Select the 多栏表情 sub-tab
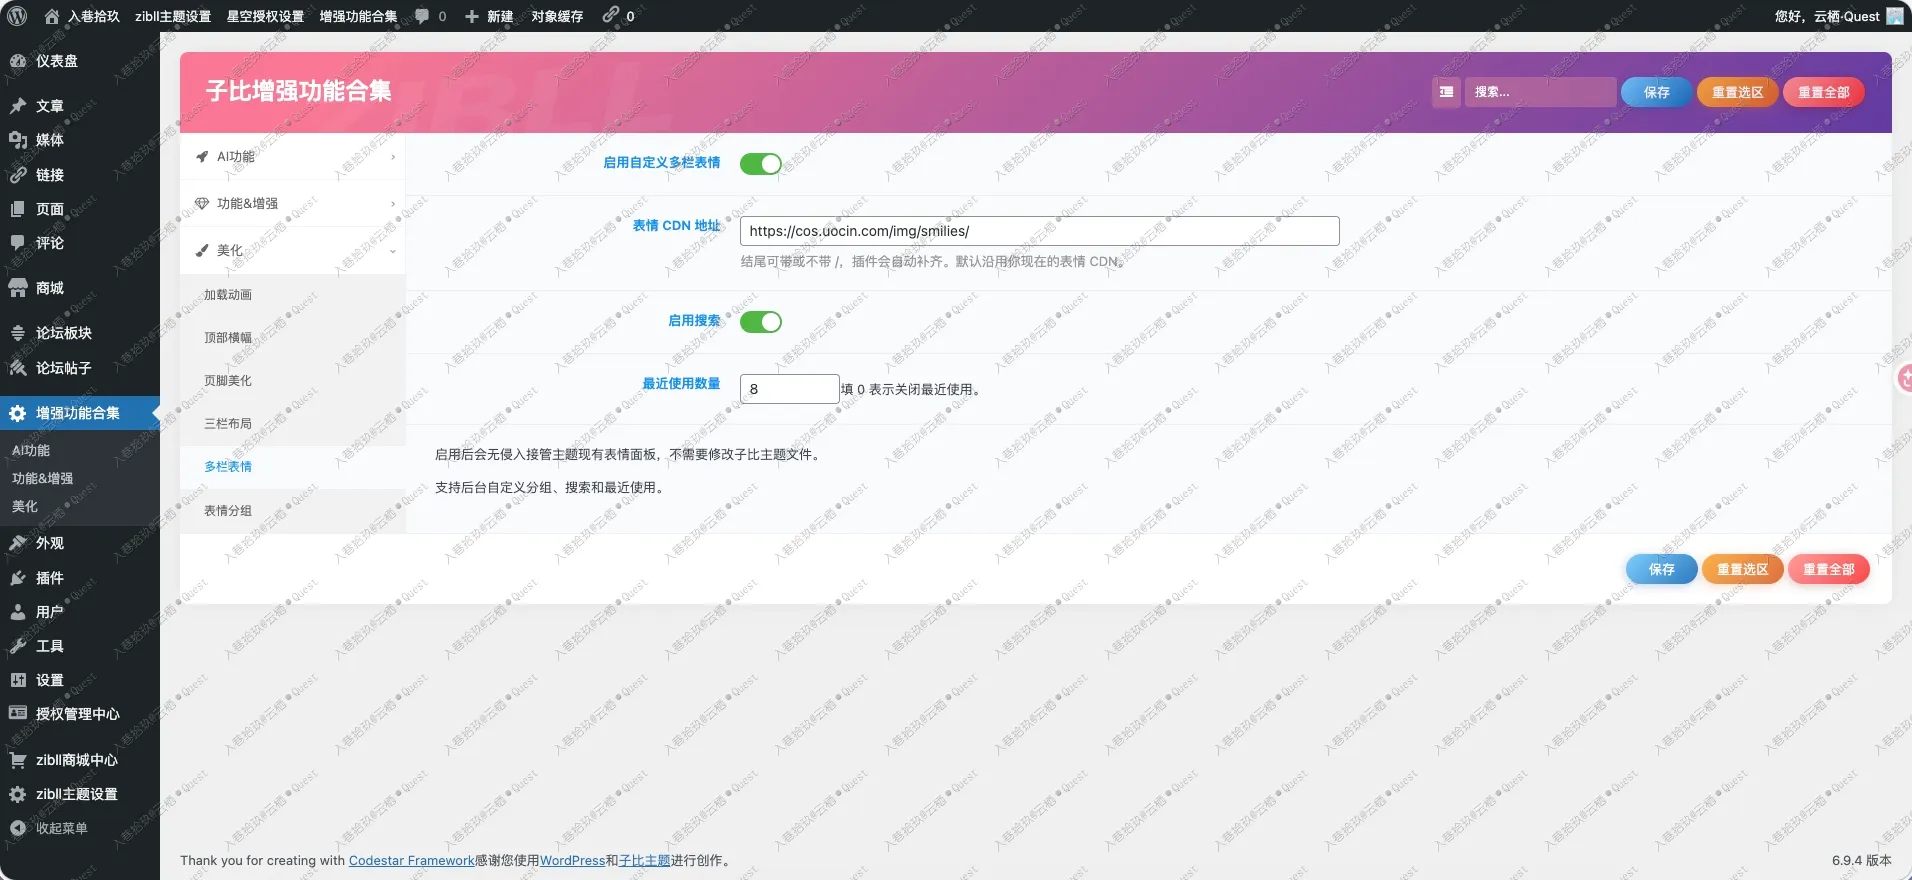 coord(292,467)
